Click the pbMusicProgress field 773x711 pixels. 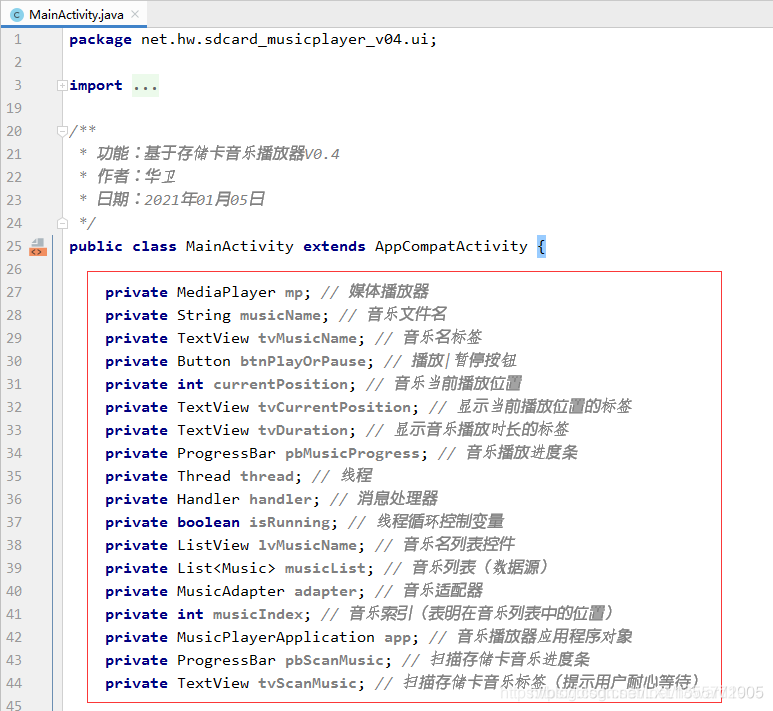coord(352,453)
